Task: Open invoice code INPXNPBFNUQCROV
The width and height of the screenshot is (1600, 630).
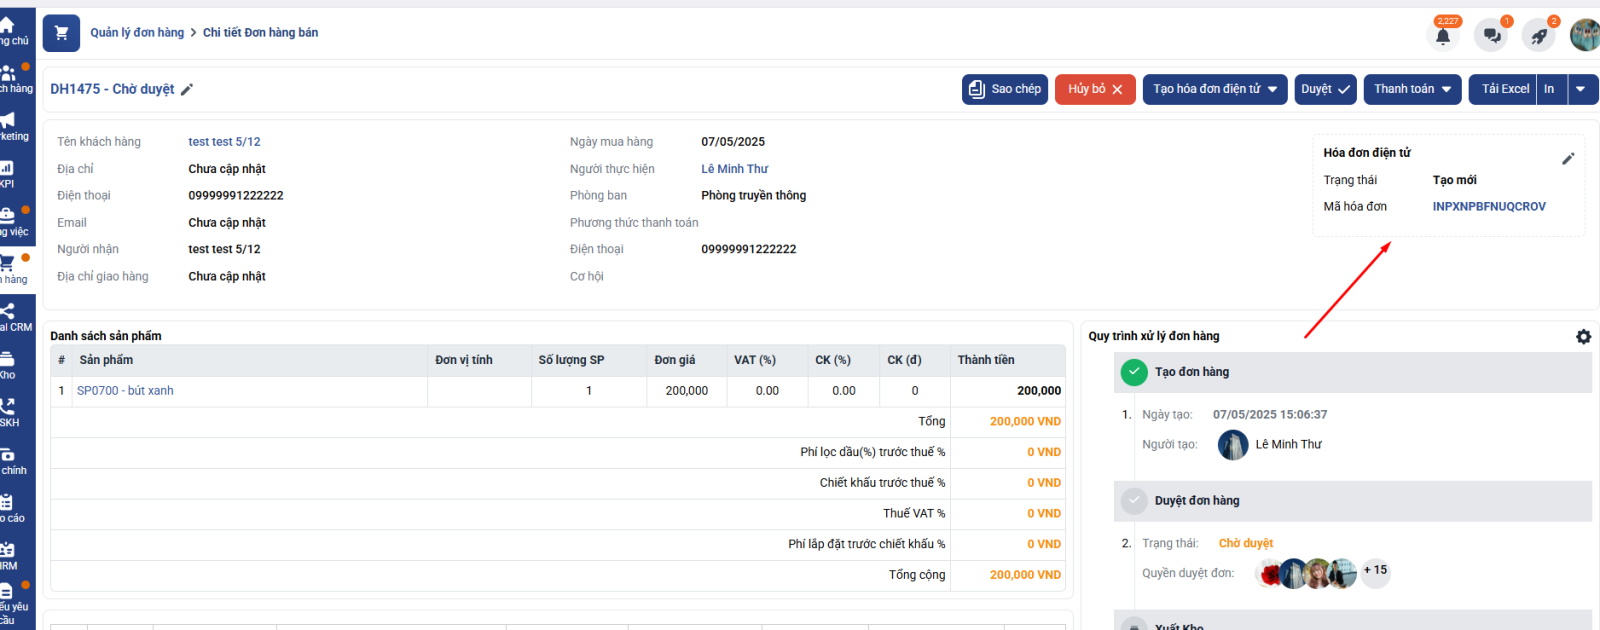Action: click(x=1488, y=207)
